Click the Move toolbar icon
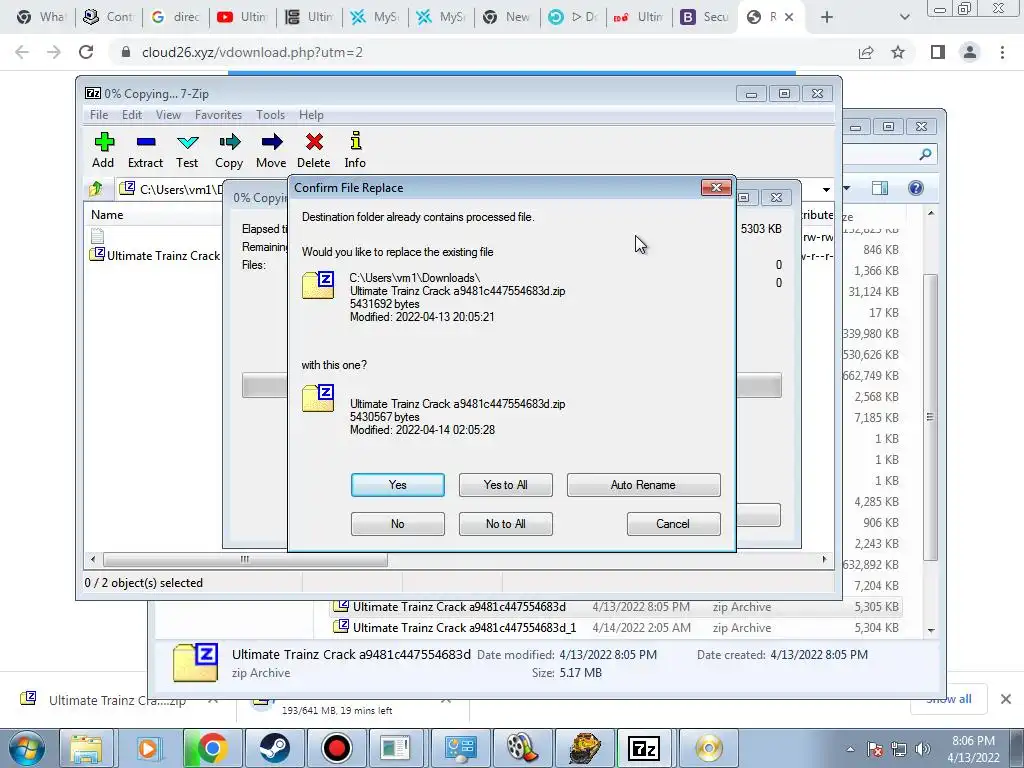The image size is (1024, 768). tap(271, 150)
